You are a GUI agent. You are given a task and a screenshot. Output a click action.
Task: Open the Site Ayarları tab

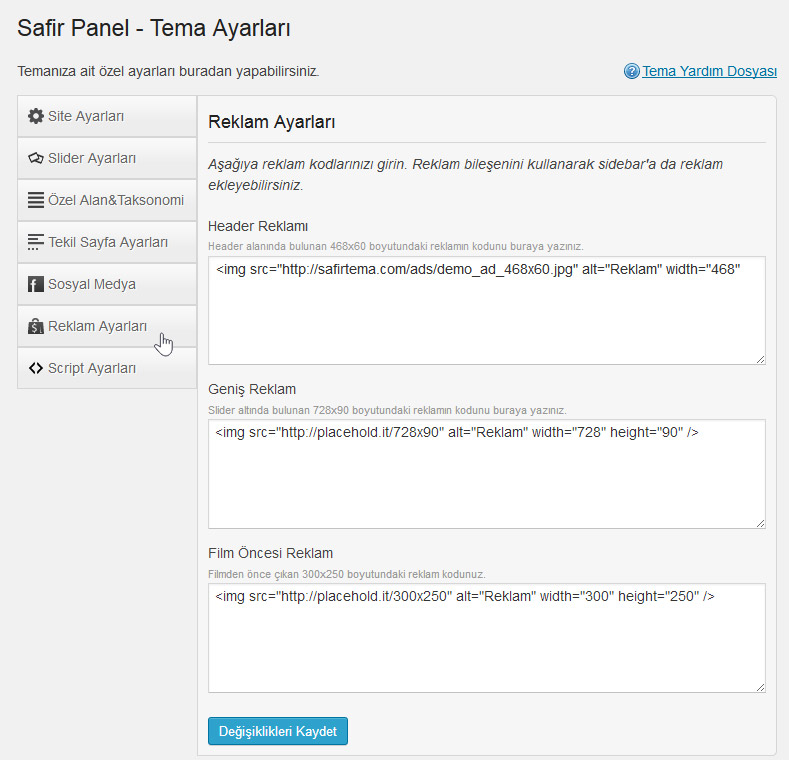pos(107,116)
